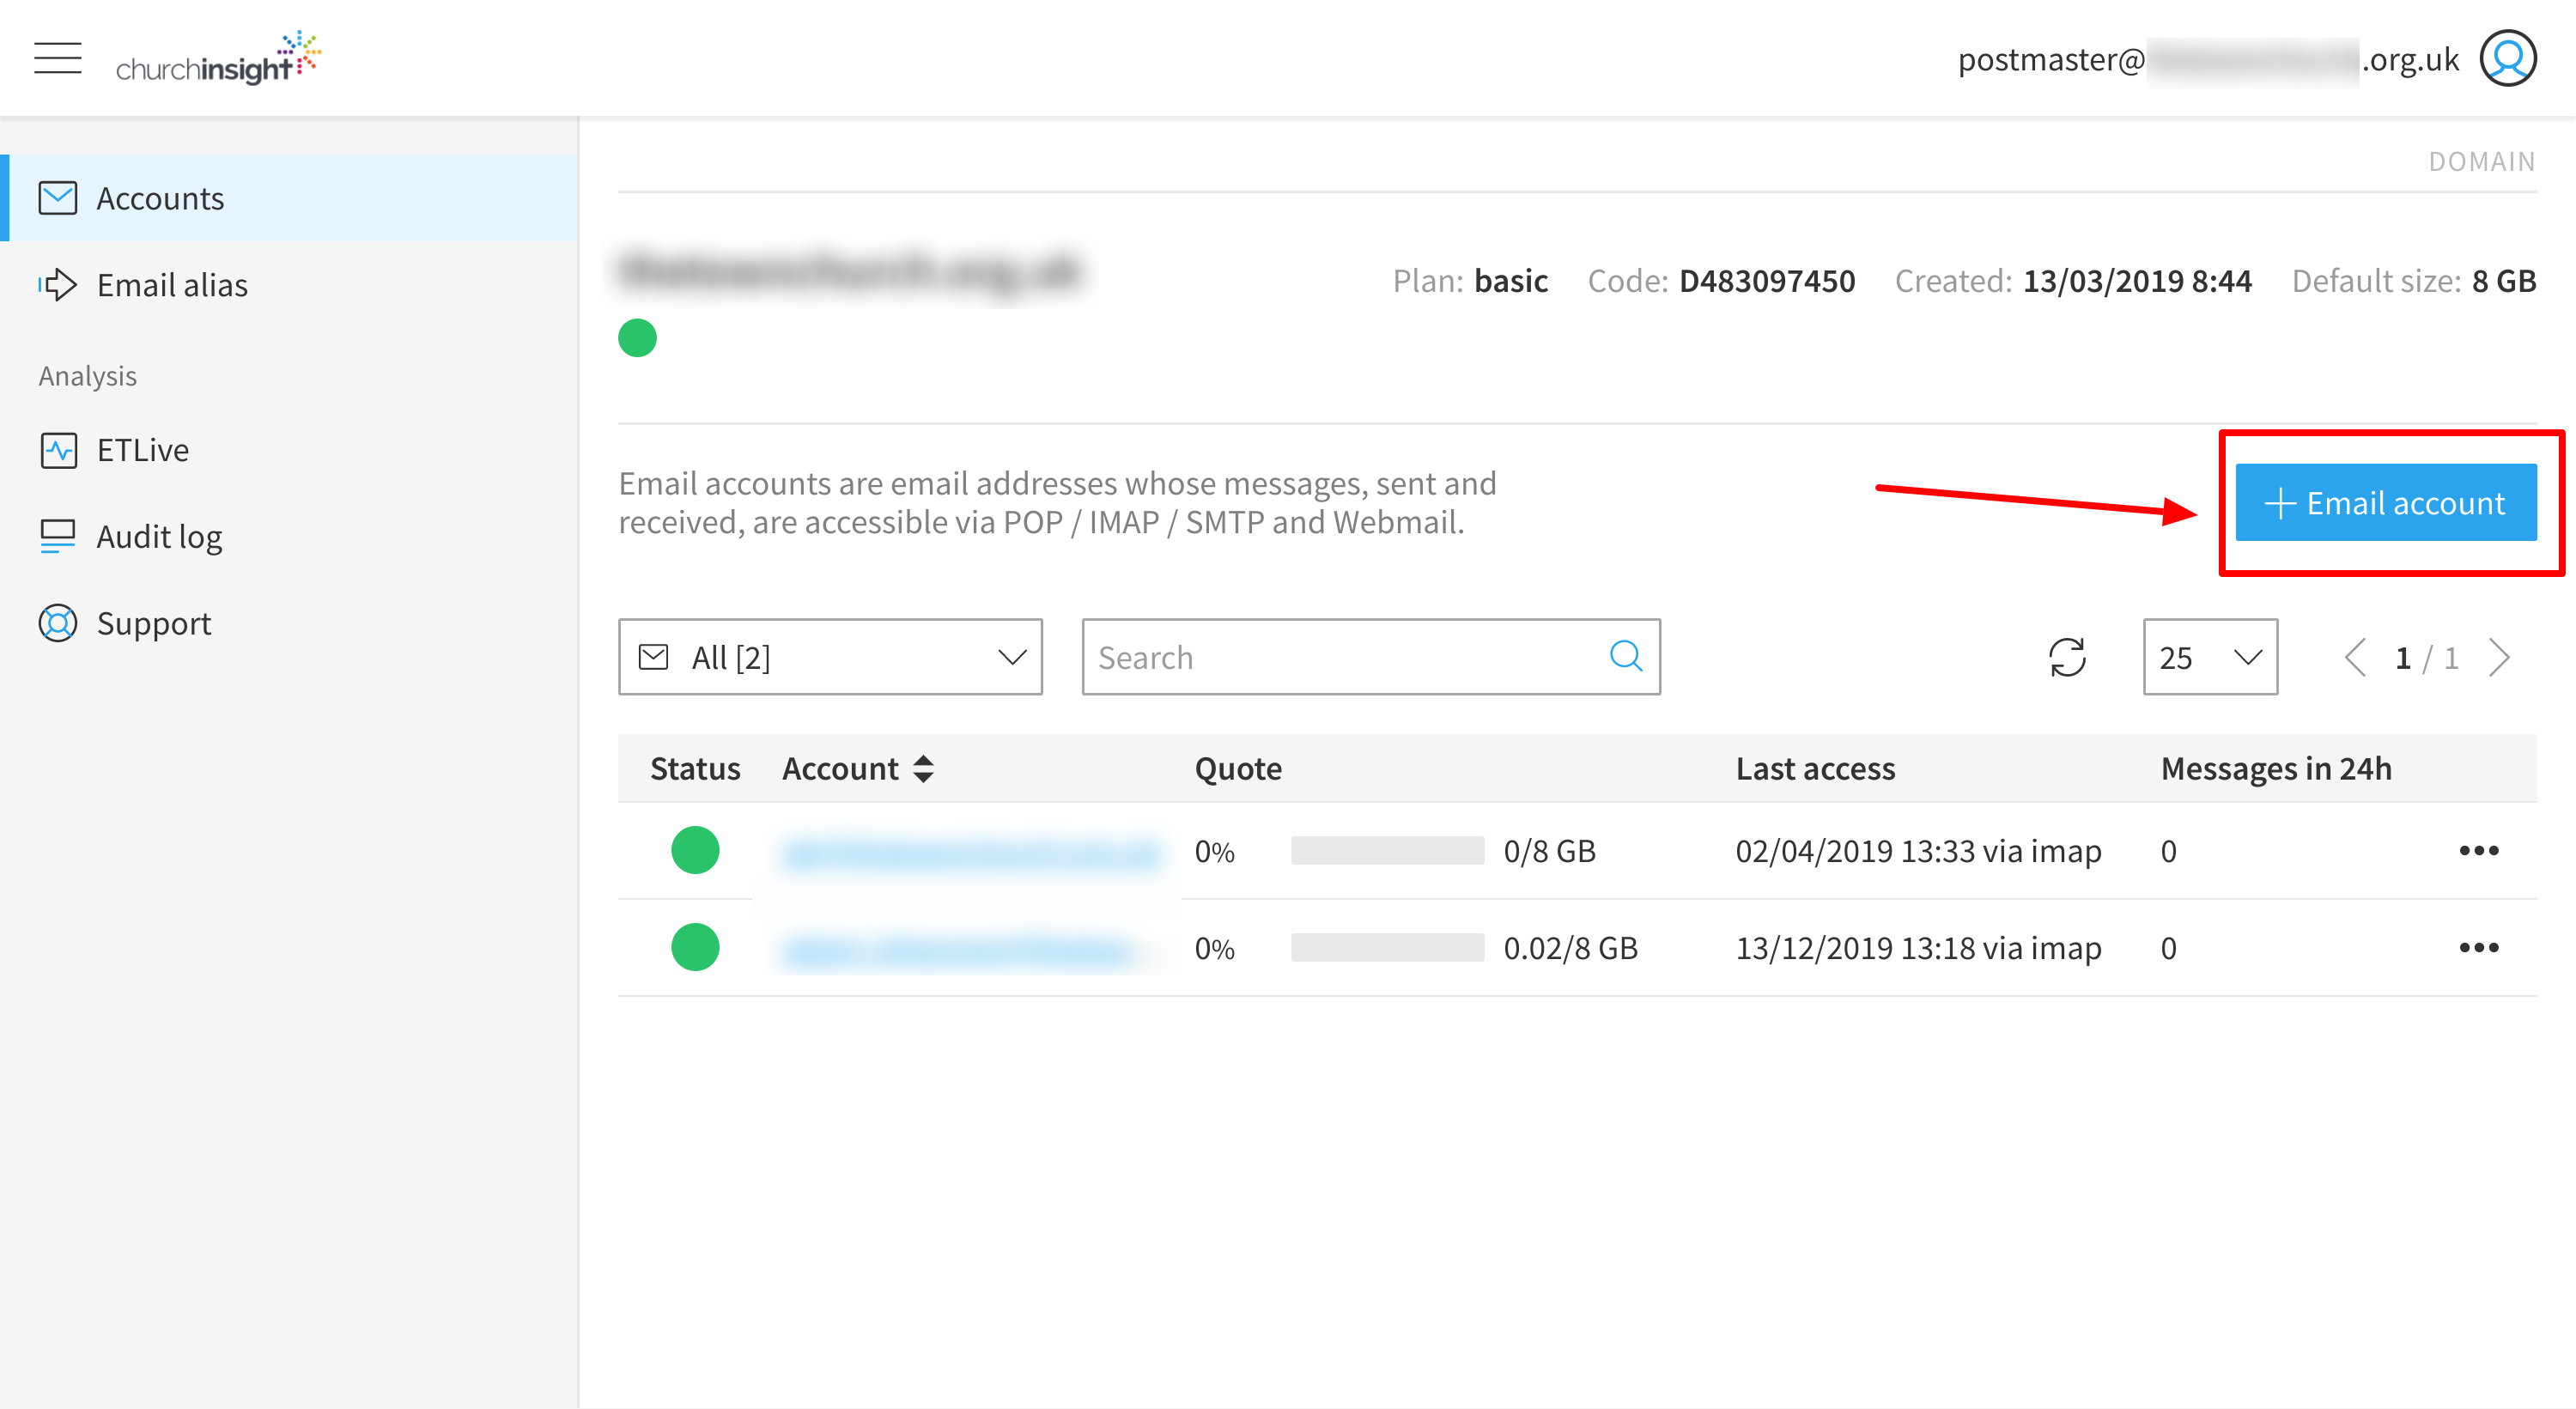Click the second account's green status dot
Screen dimensions: 2576x1409
696,947
